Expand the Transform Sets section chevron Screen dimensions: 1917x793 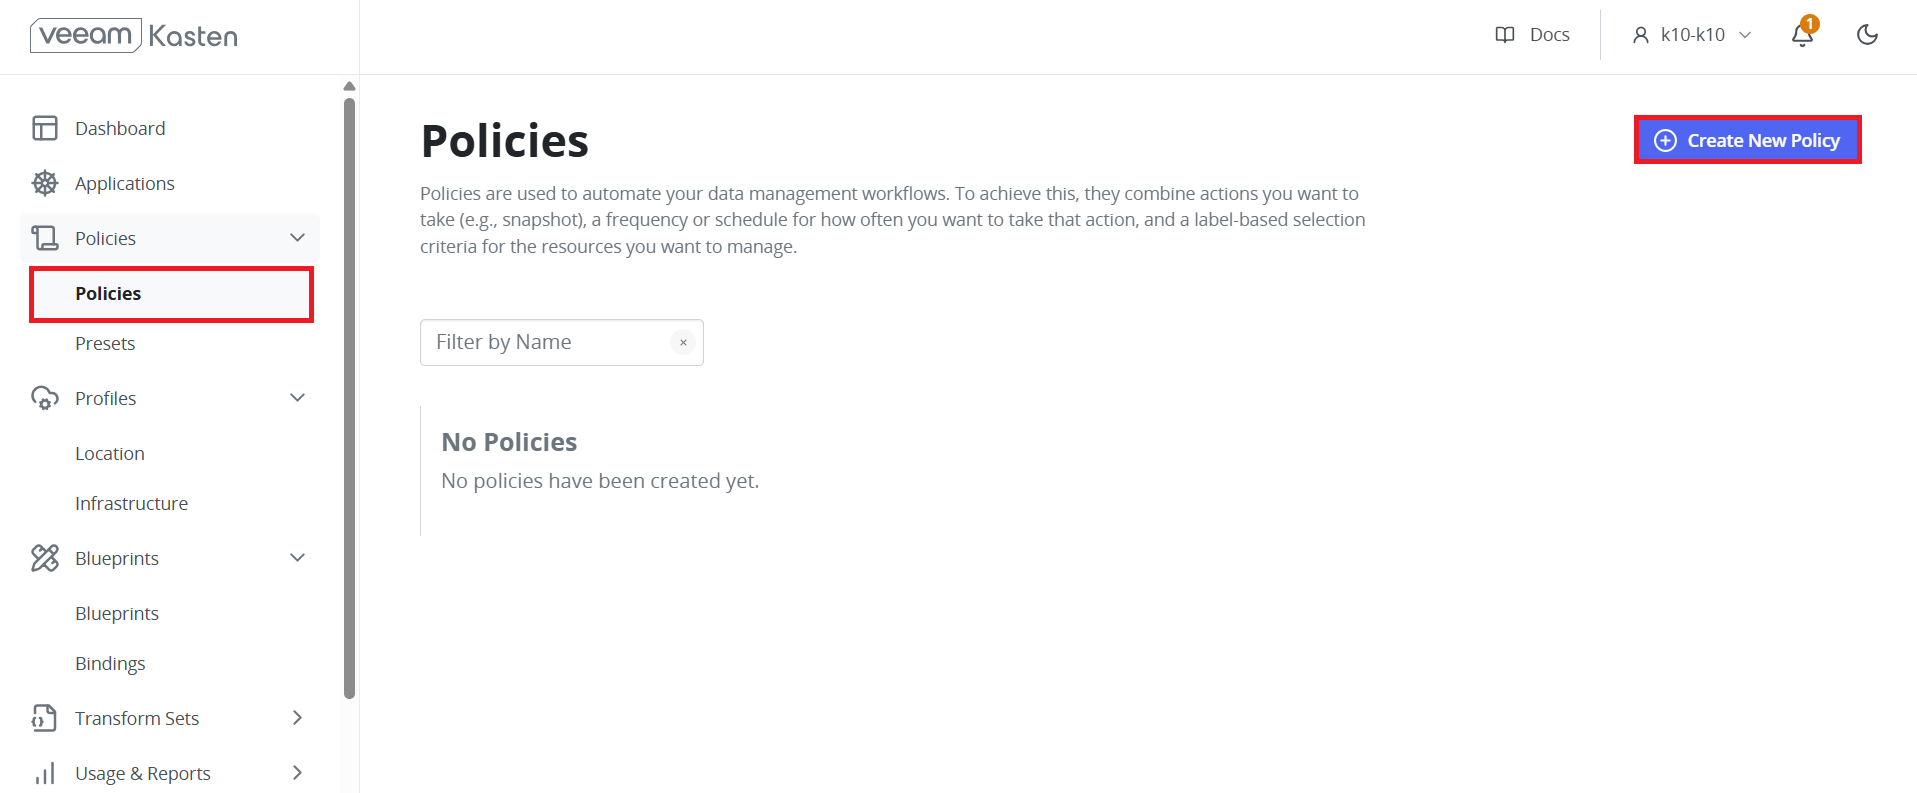[297, 718]
